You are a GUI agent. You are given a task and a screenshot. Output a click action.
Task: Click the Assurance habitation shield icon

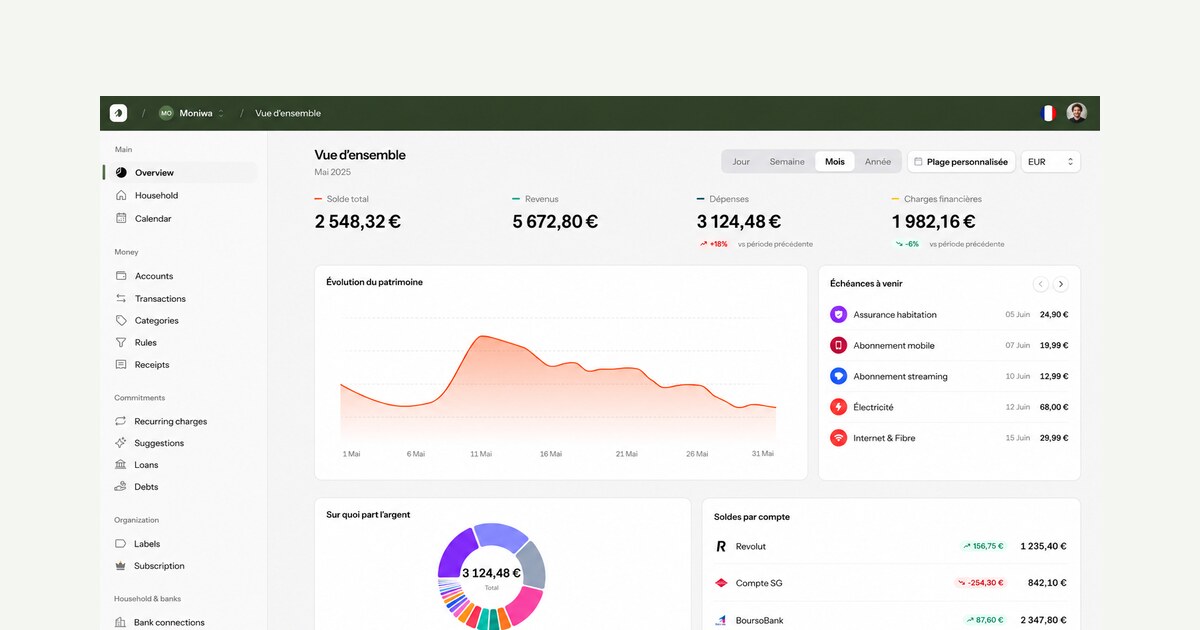coord(838,314)
